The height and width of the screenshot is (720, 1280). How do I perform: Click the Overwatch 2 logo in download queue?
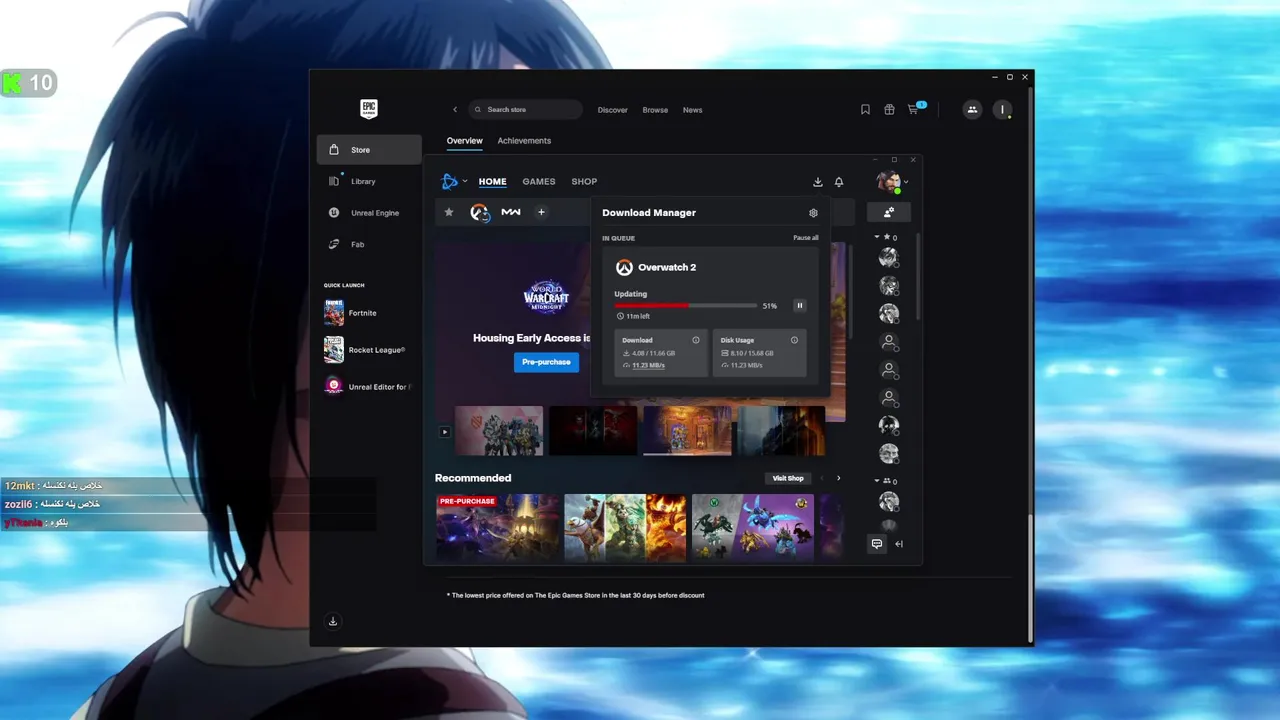tap(624, 267)
